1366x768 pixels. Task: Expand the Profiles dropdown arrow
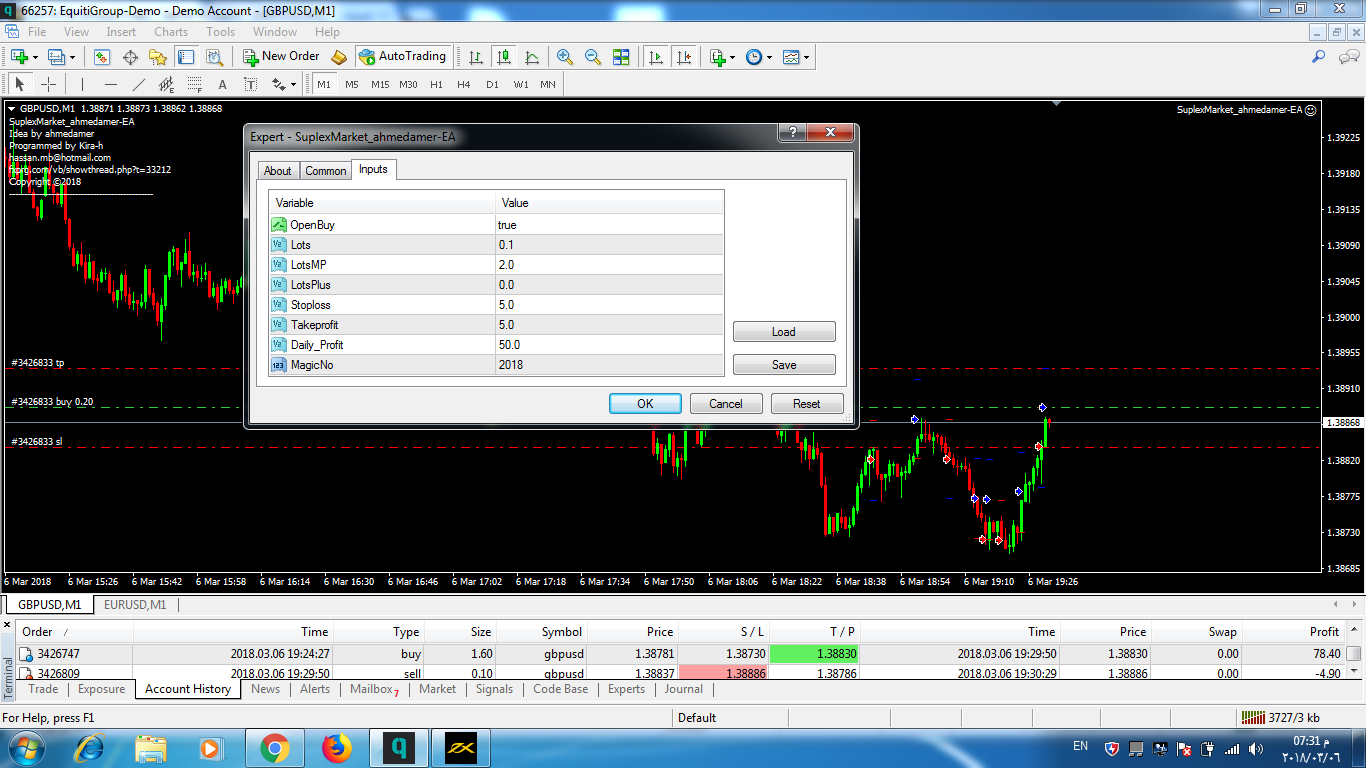pos(72,57)
